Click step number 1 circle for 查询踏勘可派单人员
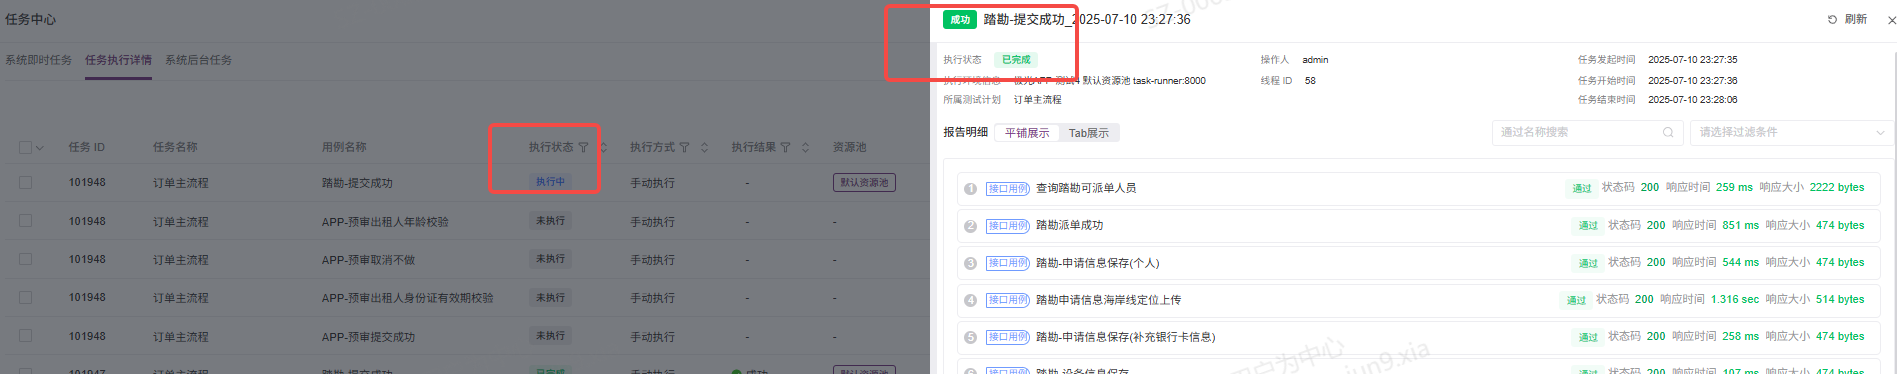Viewport: 1897px width, 374px height. pyautogui.click(x=970, y=188)
